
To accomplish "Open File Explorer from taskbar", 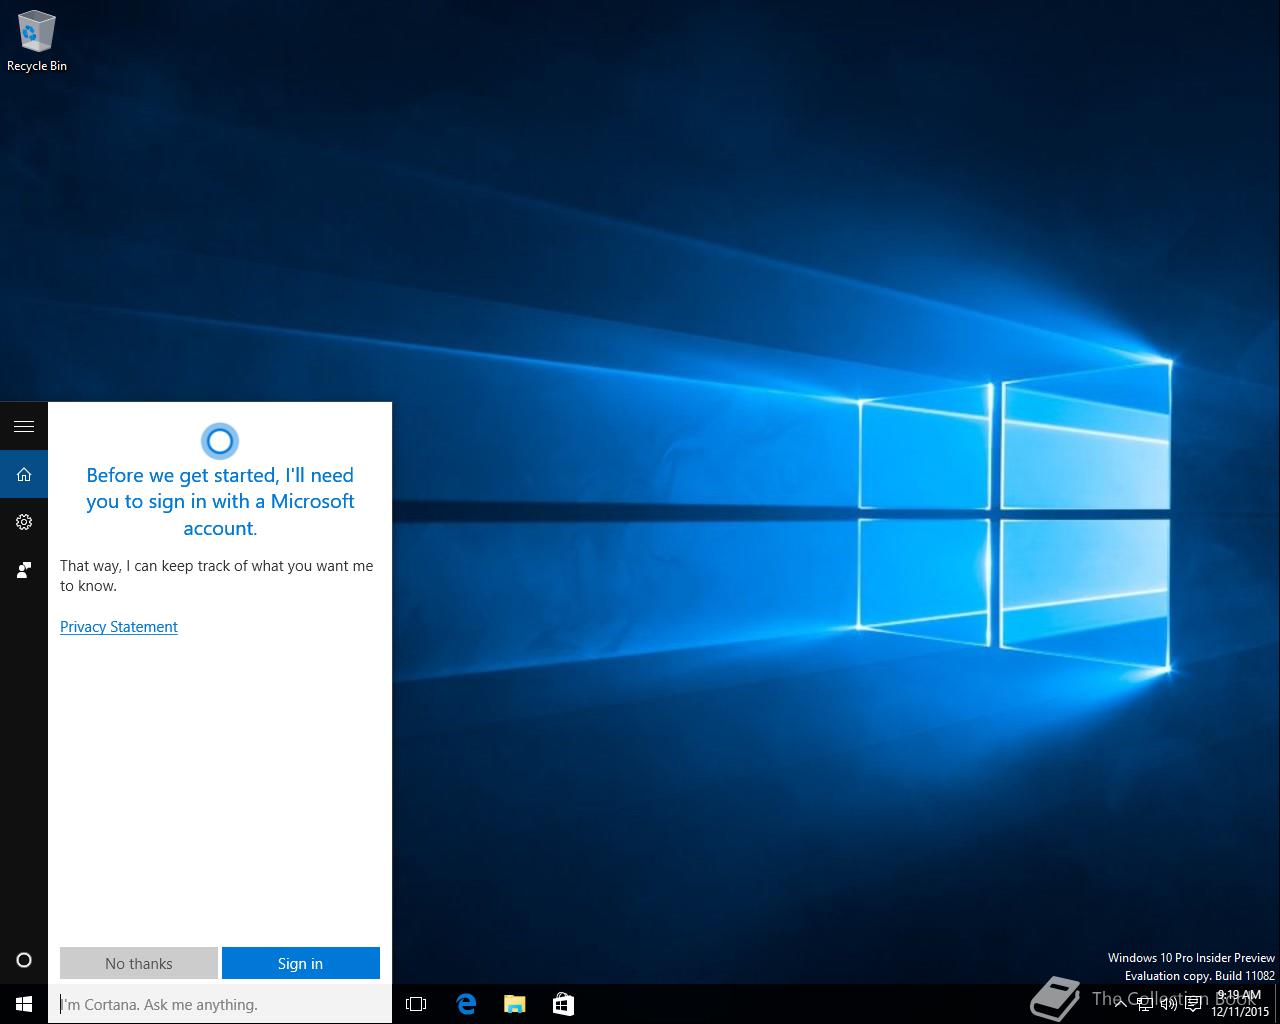I will [514, 1004].
